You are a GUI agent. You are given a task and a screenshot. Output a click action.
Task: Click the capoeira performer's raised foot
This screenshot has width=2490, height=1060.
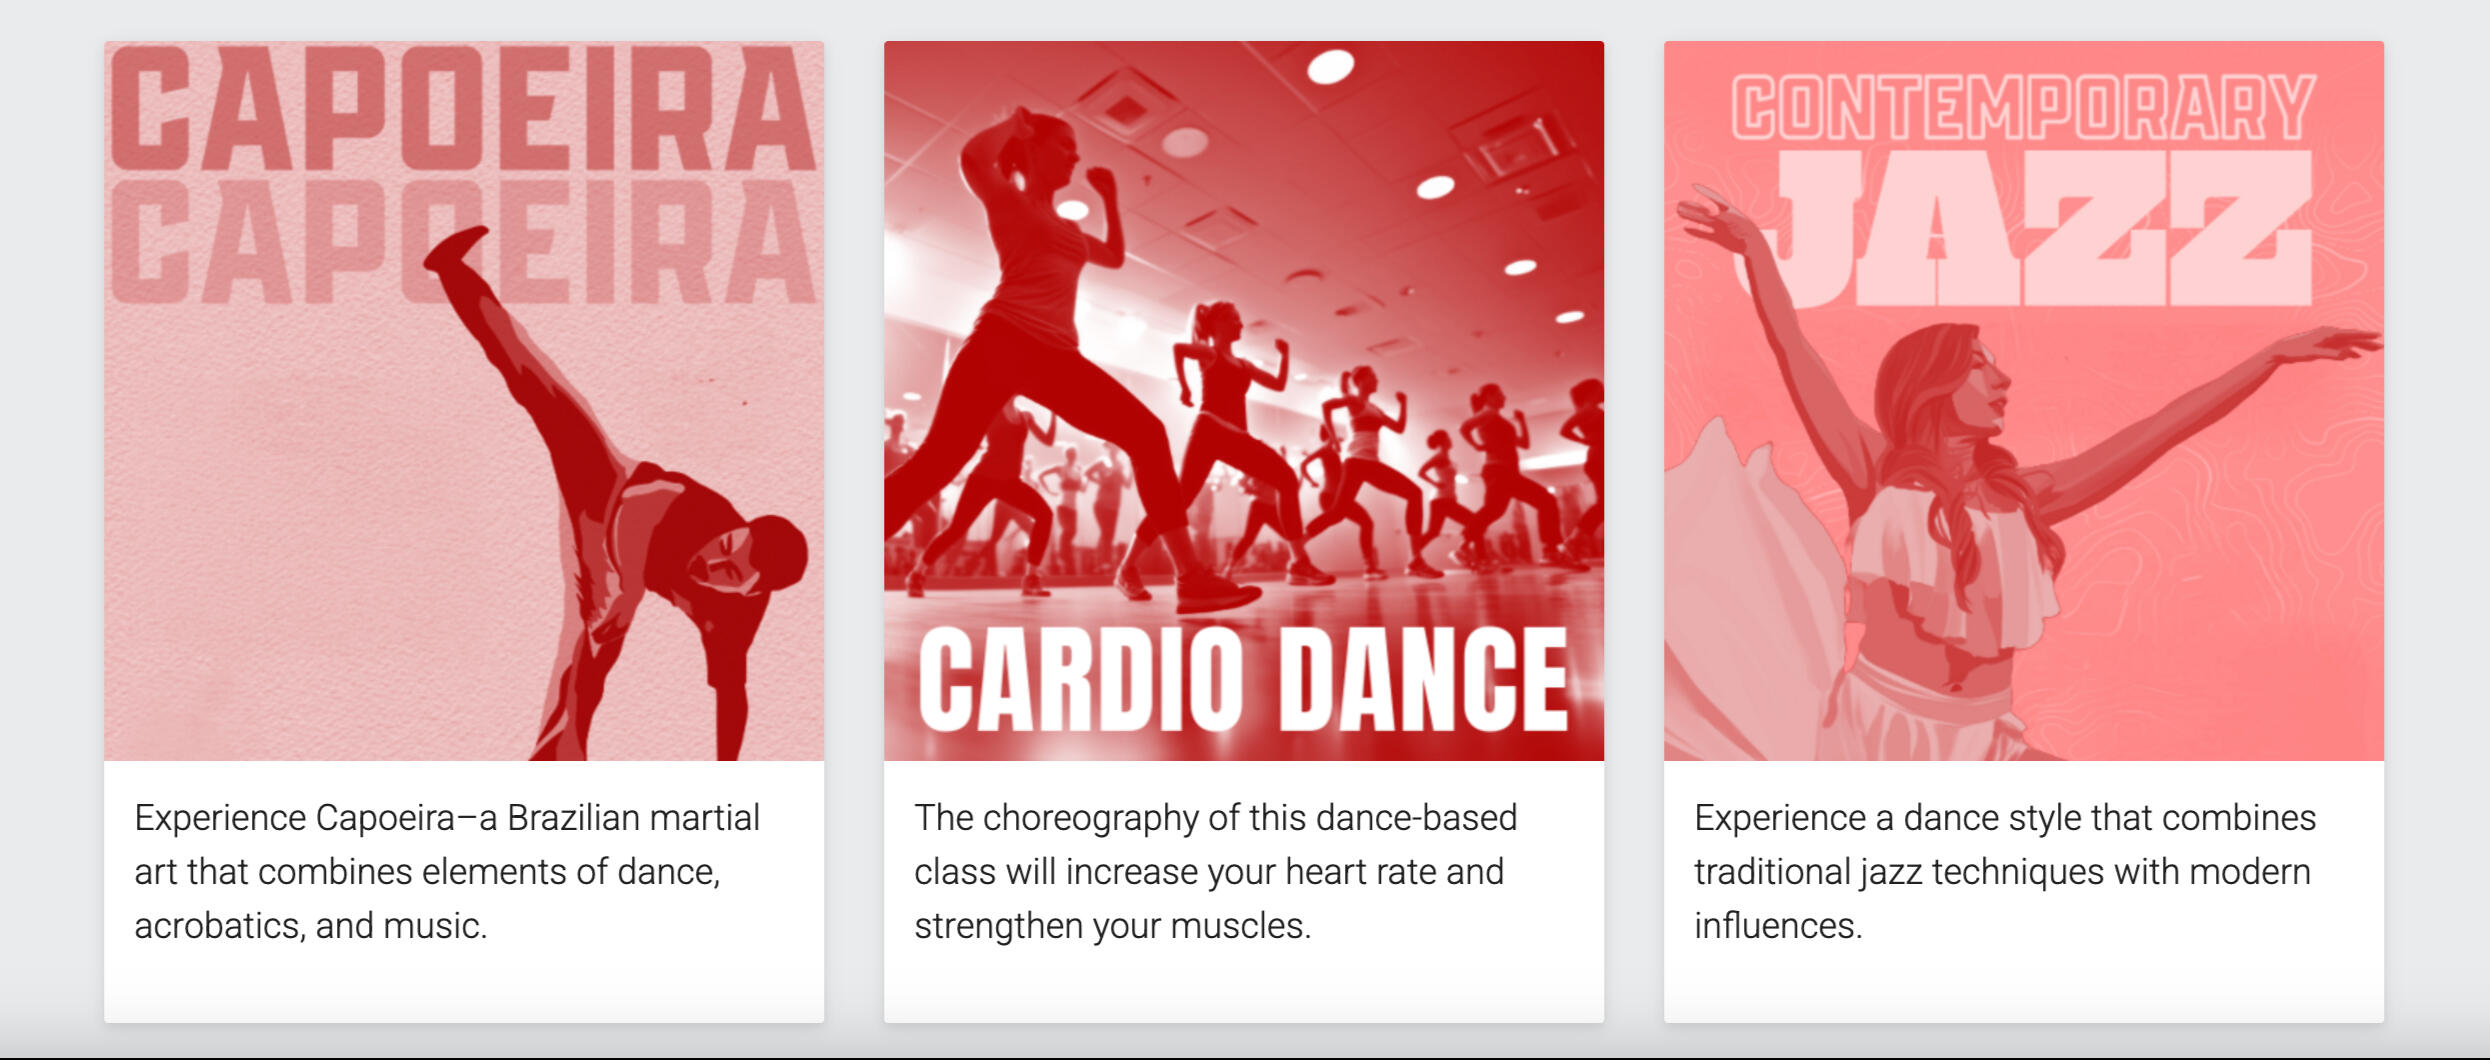(x=455, y=248)
